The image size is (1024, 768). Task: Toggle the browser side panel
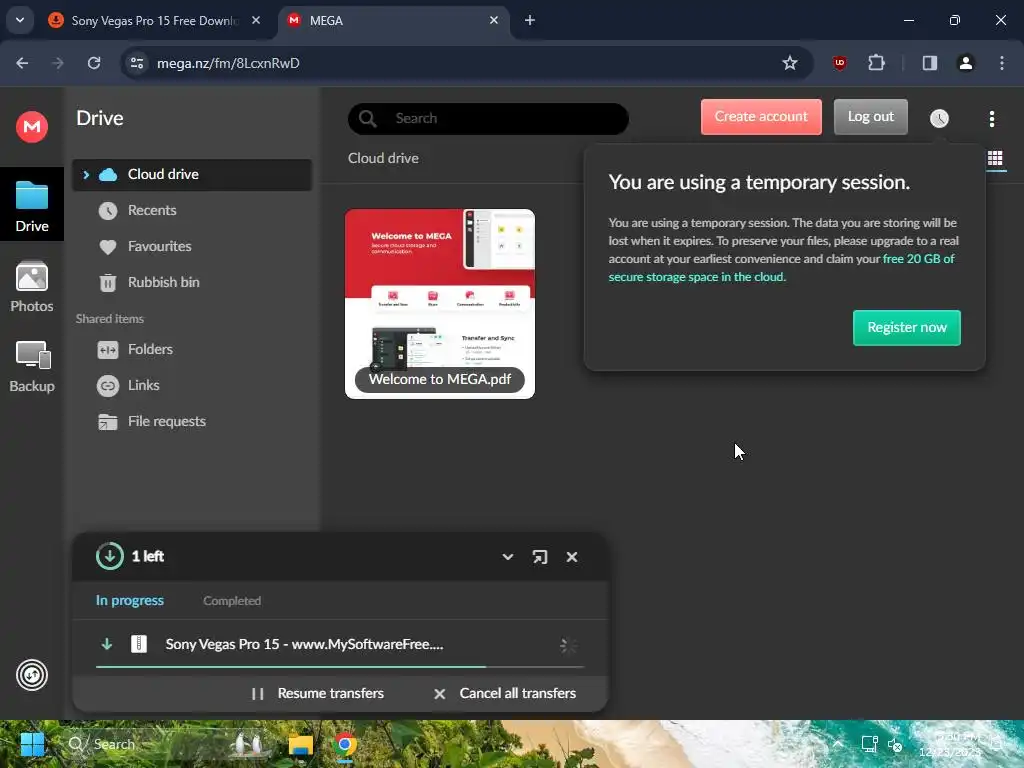click(x=929, y=63)
